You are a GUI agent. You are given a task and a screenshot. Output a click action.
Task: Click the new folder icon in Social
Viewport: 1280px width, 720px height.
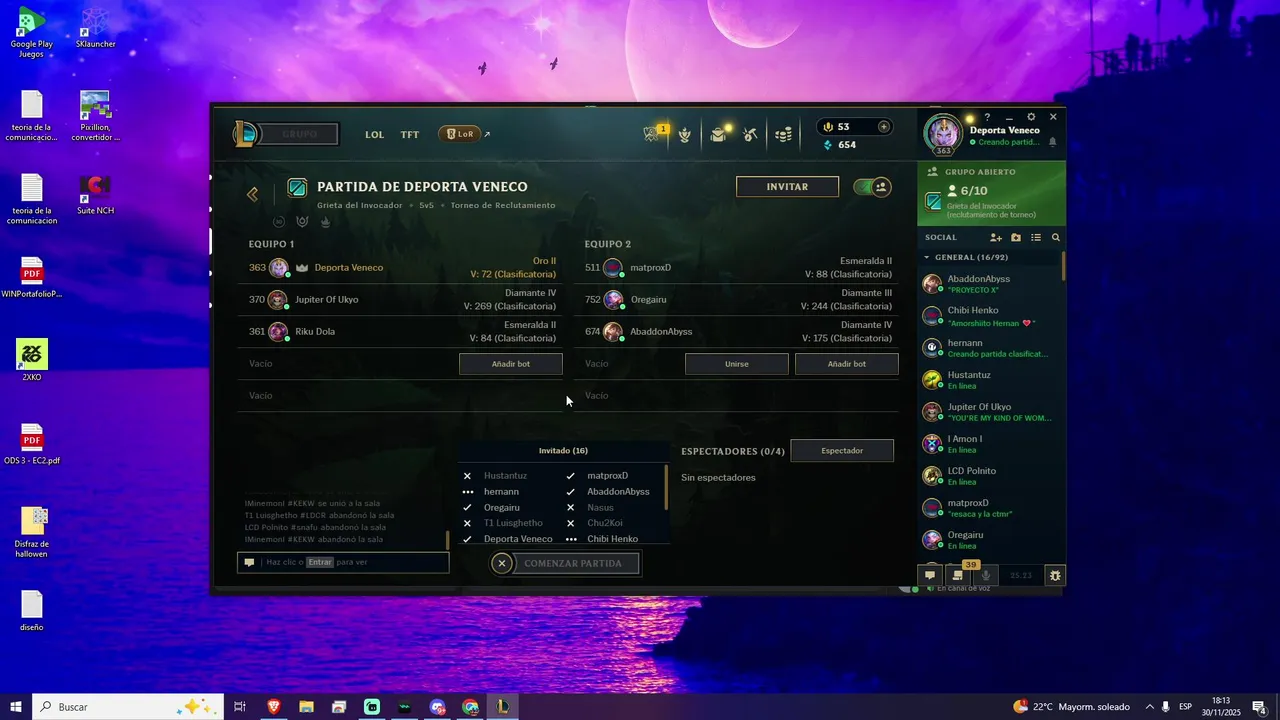point(1016,238)
